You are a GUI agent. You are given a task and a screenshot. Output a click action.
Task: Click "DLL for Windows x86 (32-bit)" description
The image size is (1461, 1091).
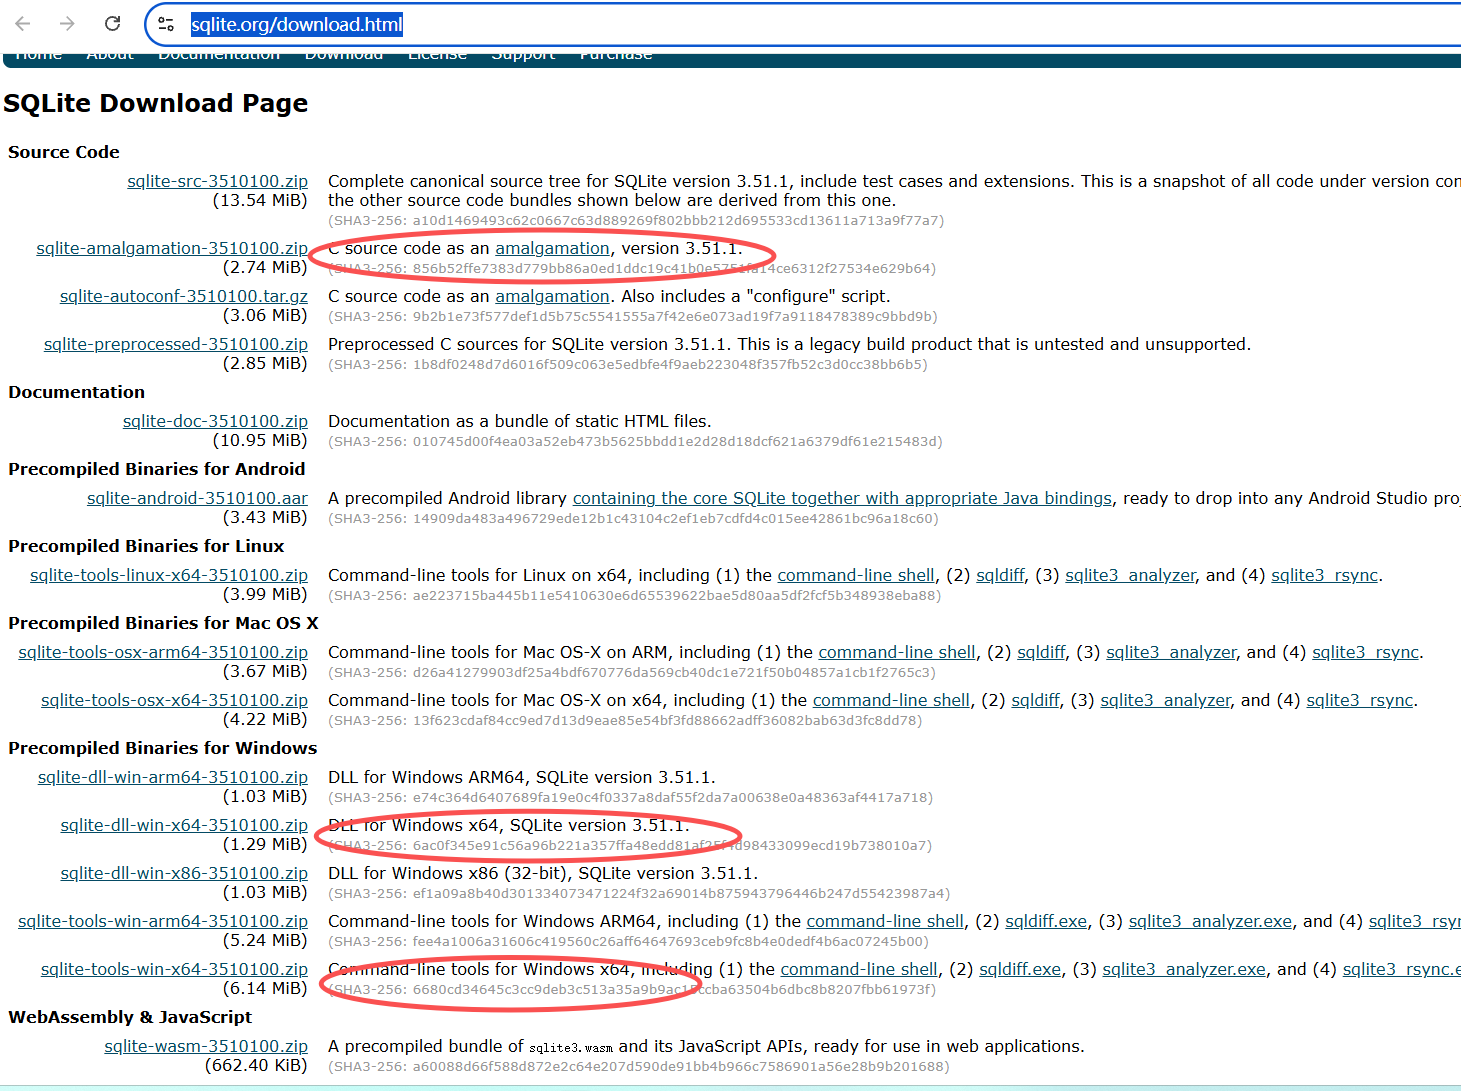[x=543, y=873]
